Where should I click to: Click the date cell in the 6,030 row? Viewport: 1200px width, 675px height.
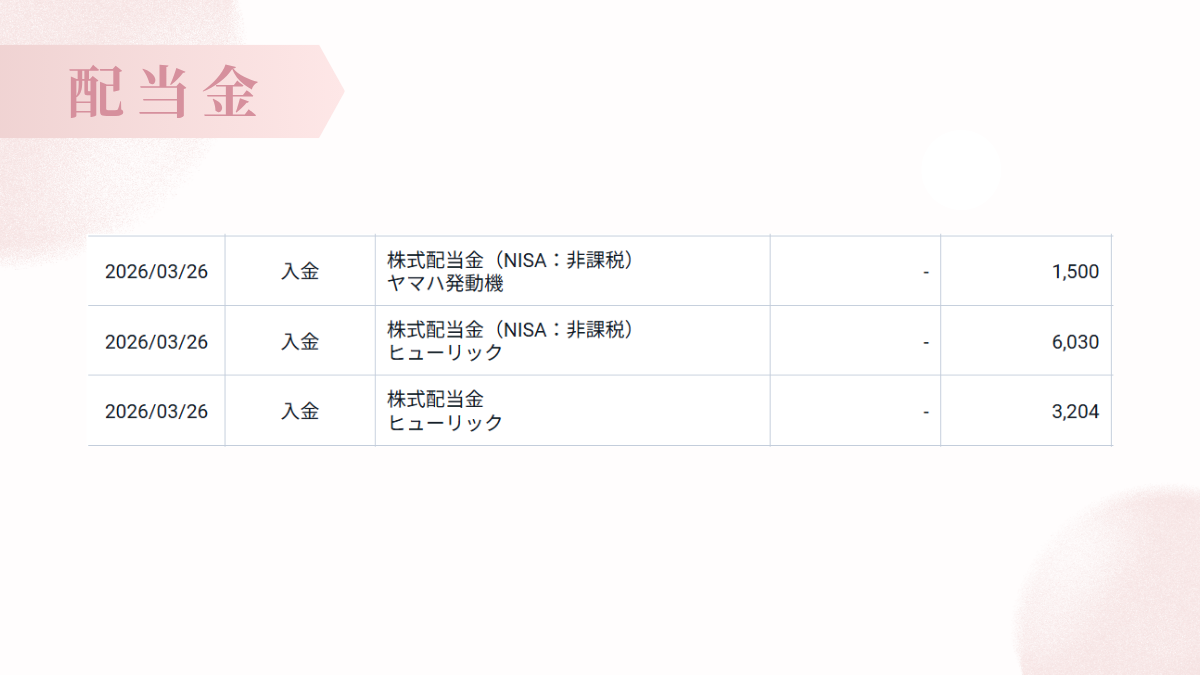(156, 342)
